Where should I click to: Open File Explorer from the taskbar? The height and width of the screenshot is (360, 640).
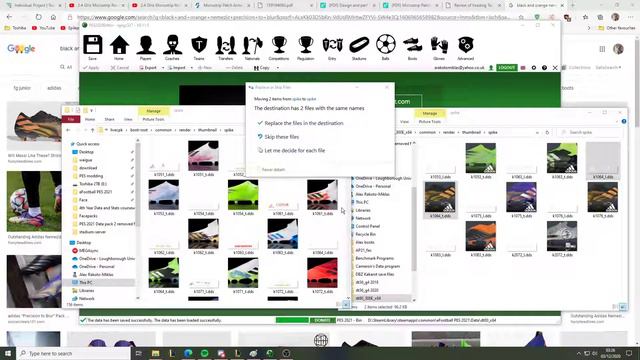click(156, 353)
